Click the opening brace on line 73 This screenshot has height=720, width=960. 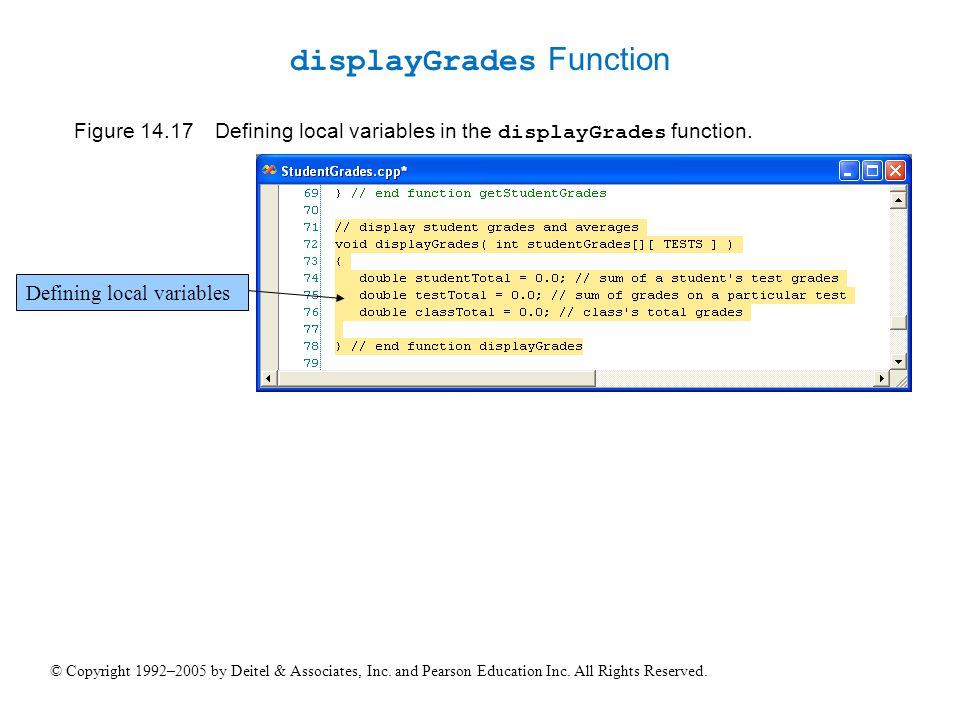(338, 261)
